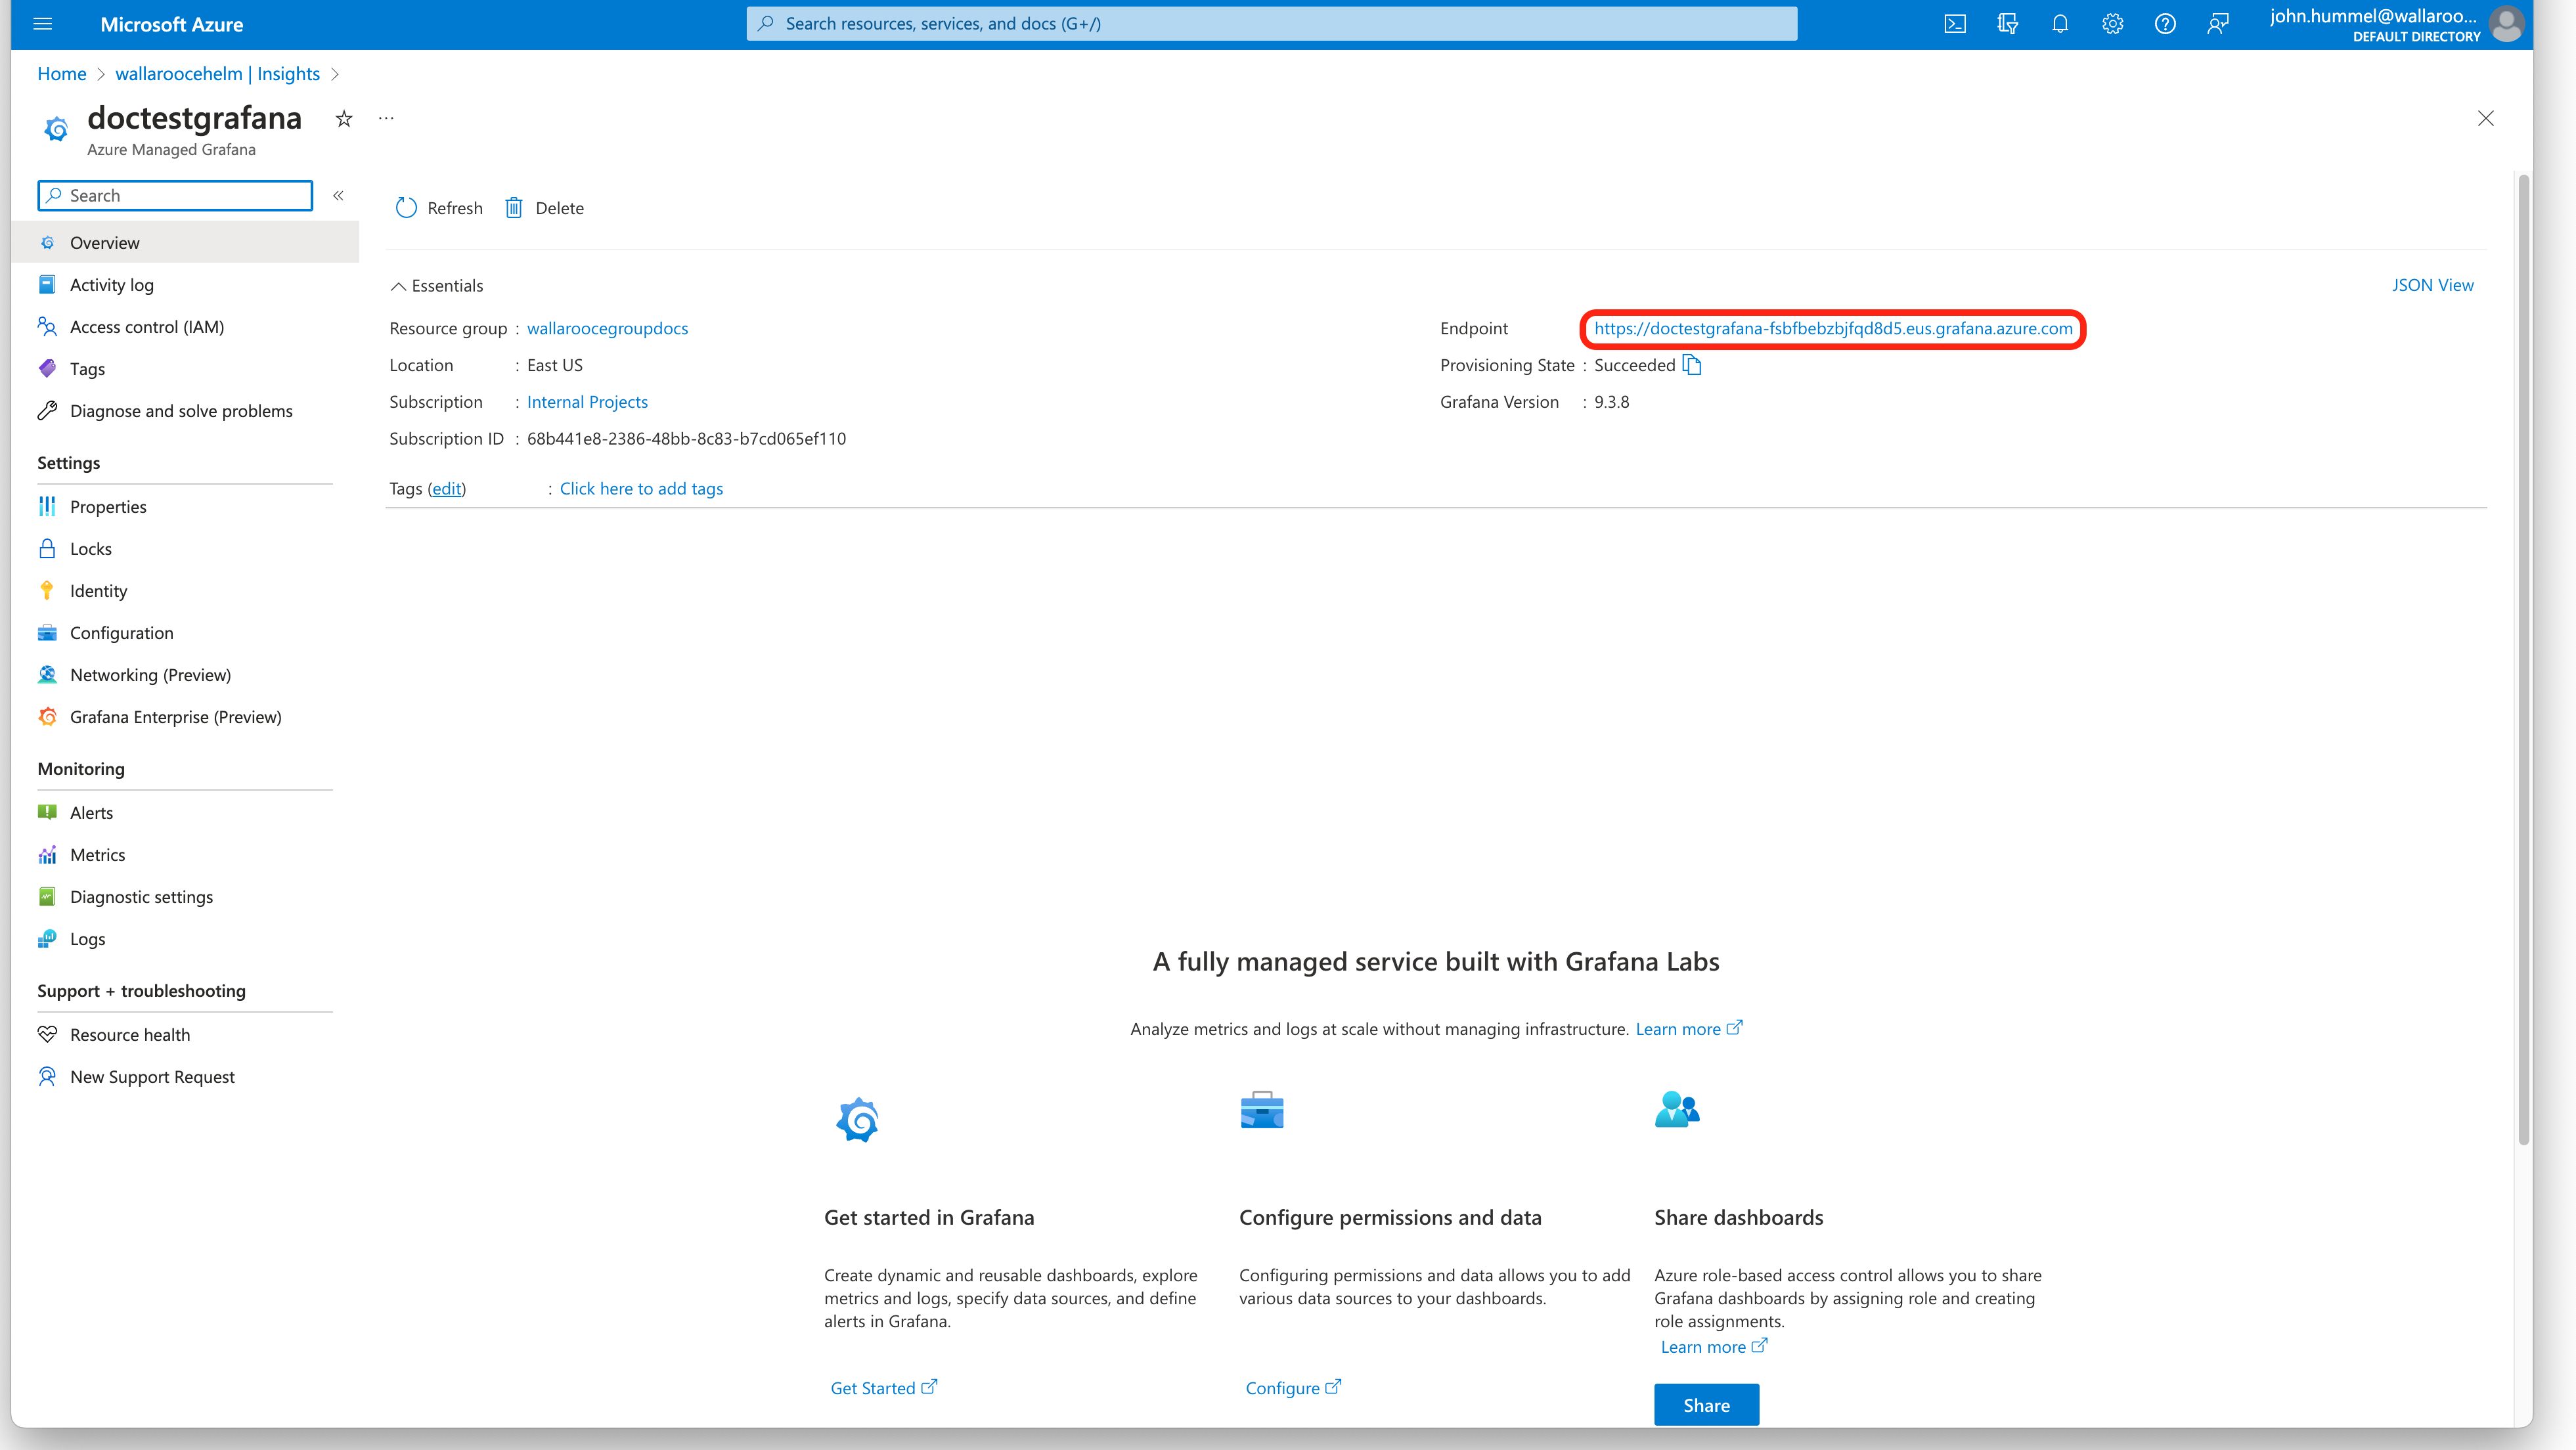Open the directories and subscriptions filter icon
The width and height of the screenshot is (2576, 1450).
(2007, 24)
